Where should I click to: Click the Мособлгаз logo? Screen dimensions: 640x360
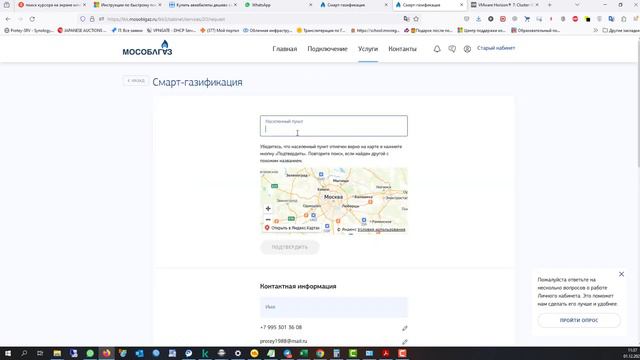147,48
